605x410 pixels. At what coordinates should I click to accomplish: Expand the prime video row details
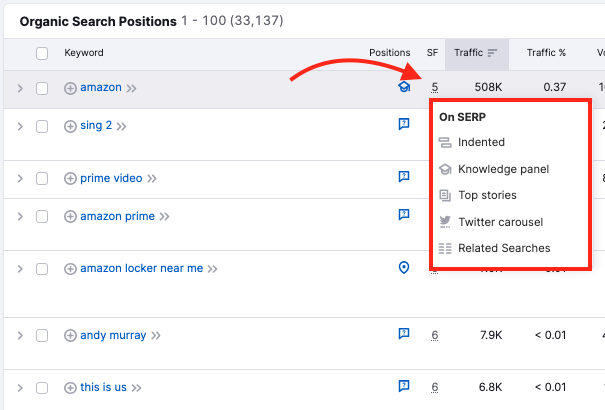(20, 179)
